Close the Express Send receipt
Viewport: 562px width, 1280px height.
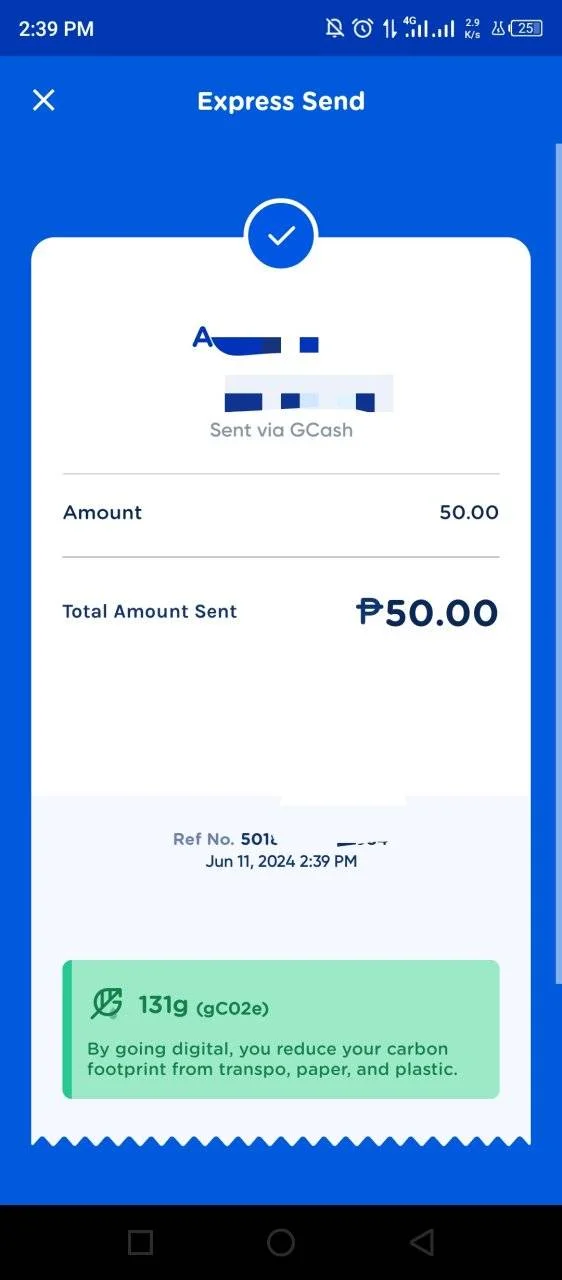pyautogui.click(x=44, y=100)
